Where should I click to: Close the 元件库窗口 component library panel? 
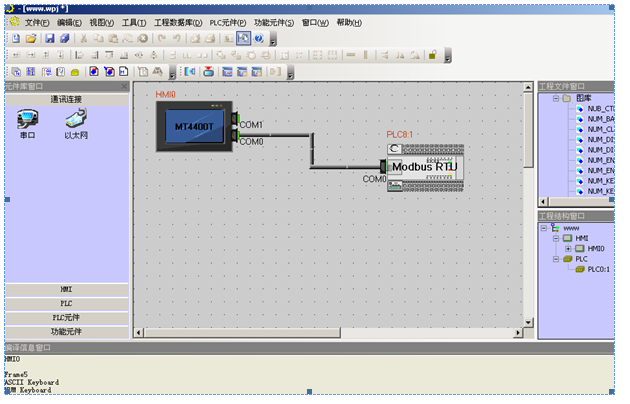(x=124, y=87)
